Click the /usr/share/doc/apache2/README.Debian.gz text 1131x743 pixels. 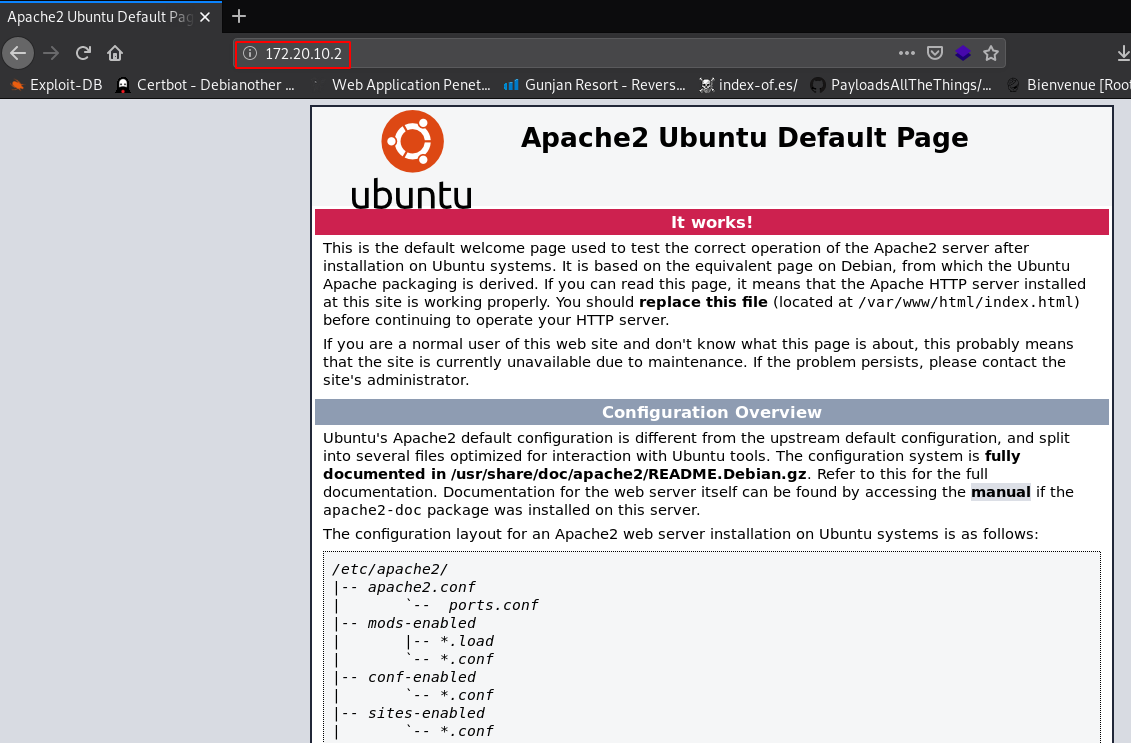pos(628,474)
